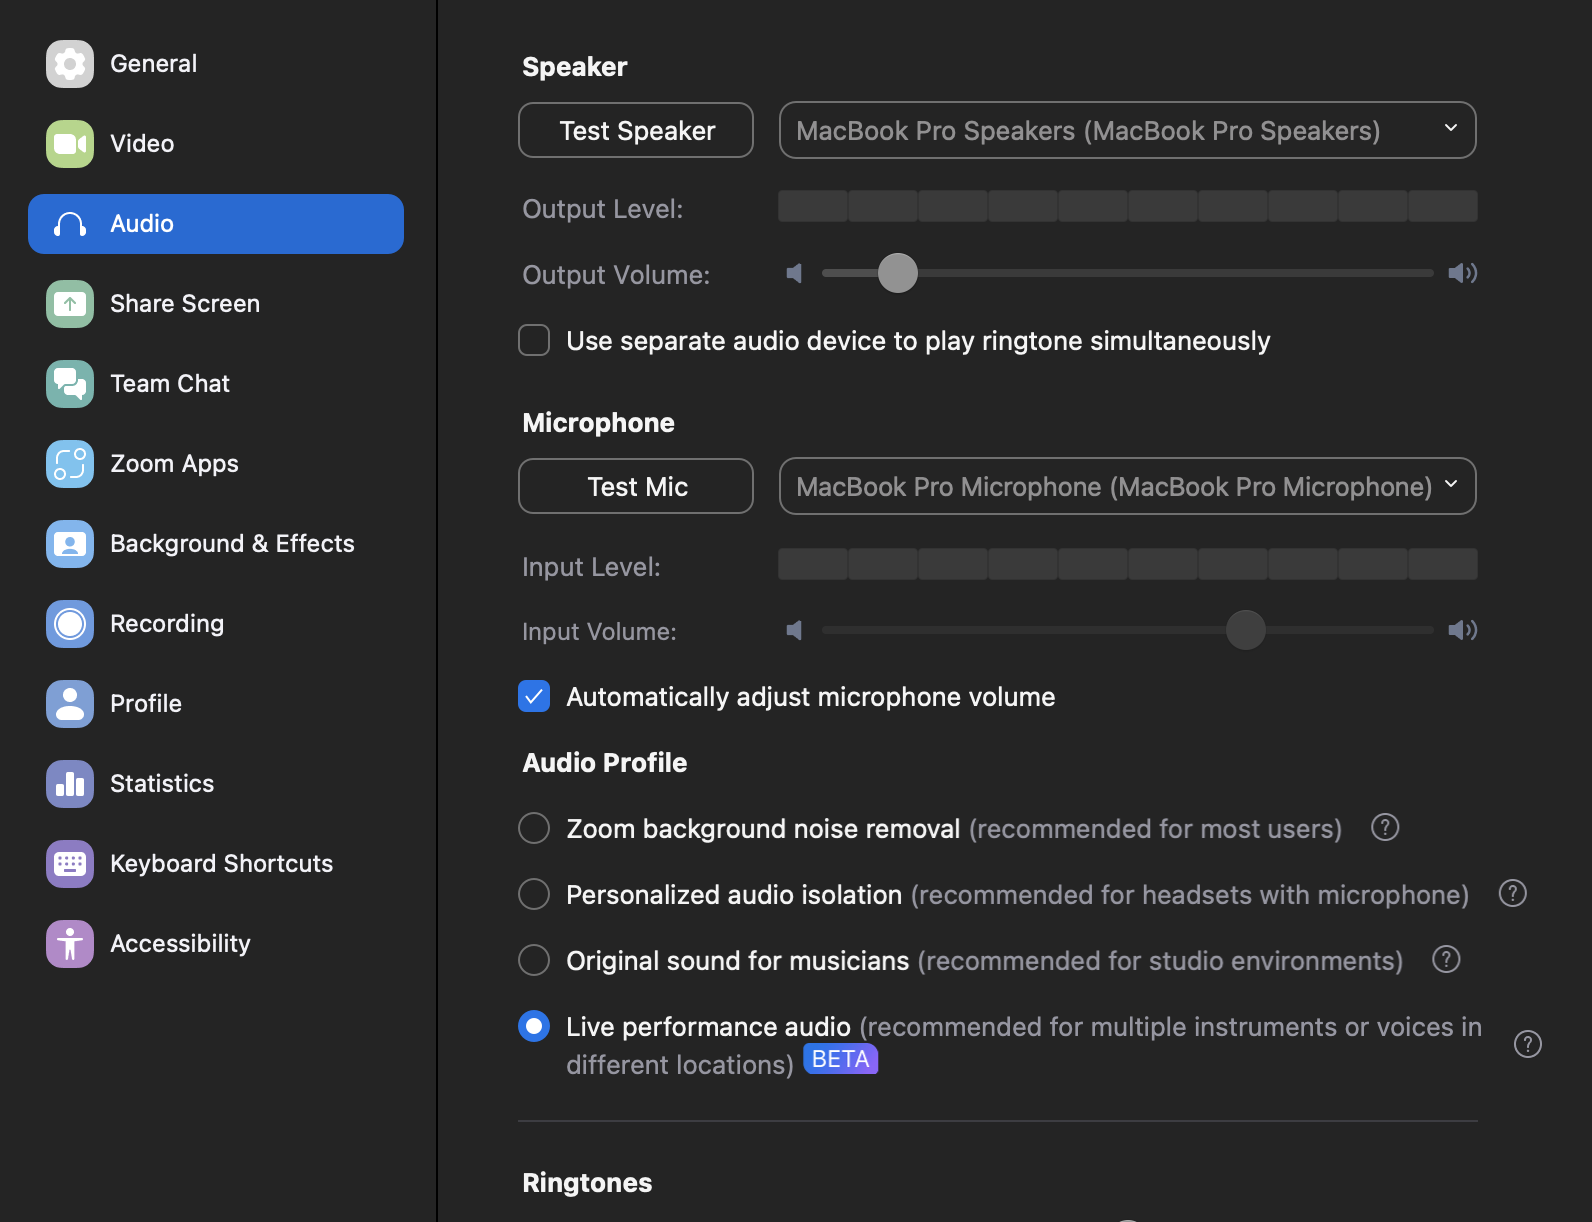The width and height of the screenshot is (1592, 1222).
Task: Select Personalized audio isolation radio button
Action: pyautogui.click(x=534, y=894)
